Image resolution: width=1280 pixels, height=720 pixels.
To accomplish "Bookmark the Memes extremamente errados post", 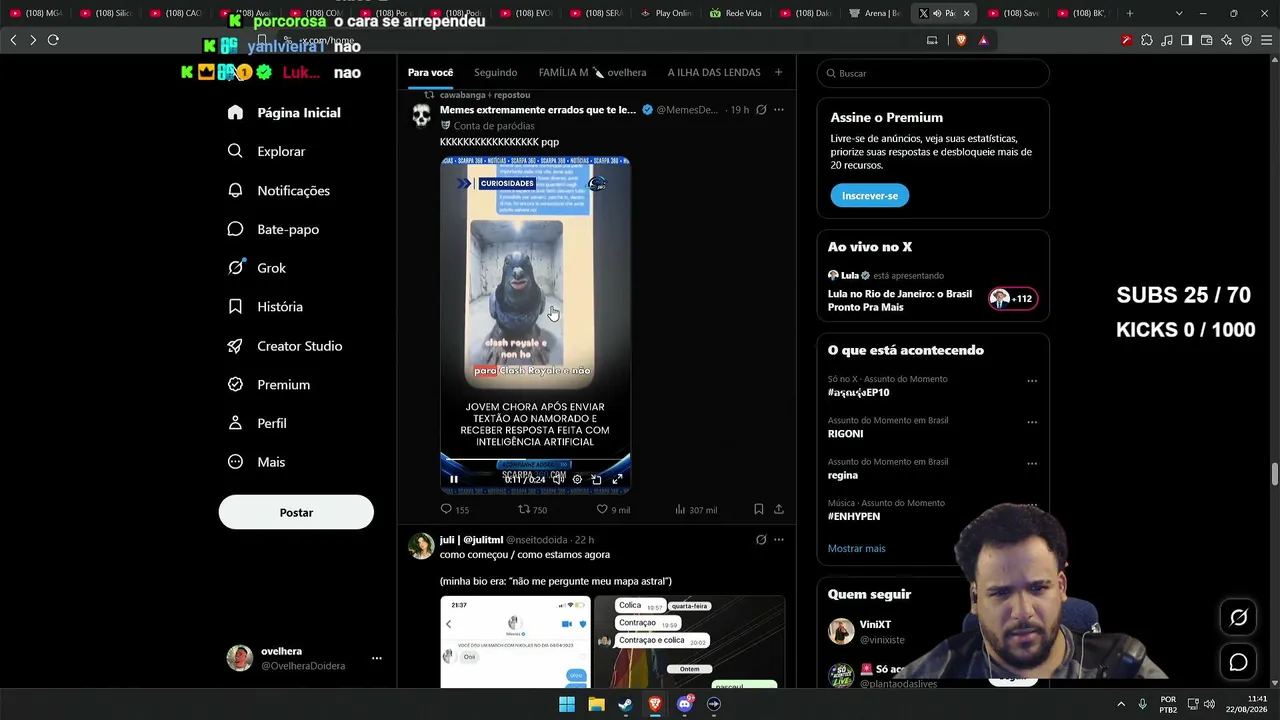I will point(759,510).
